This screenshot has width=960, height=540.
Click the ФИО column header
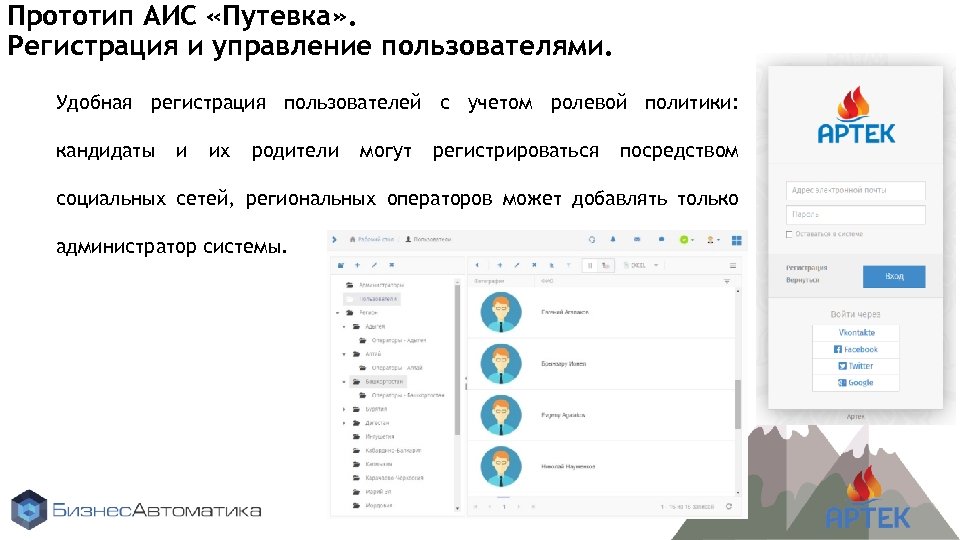click(x=547, y=281)
